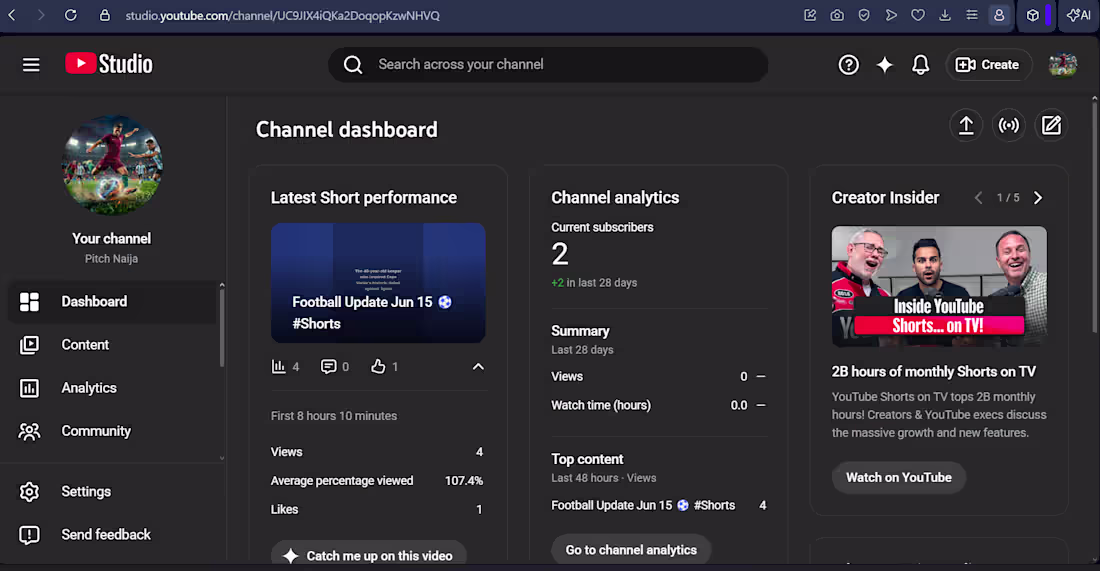Open the account avatar in header
Viewport: 1100px width, 571px height.
1062,65
